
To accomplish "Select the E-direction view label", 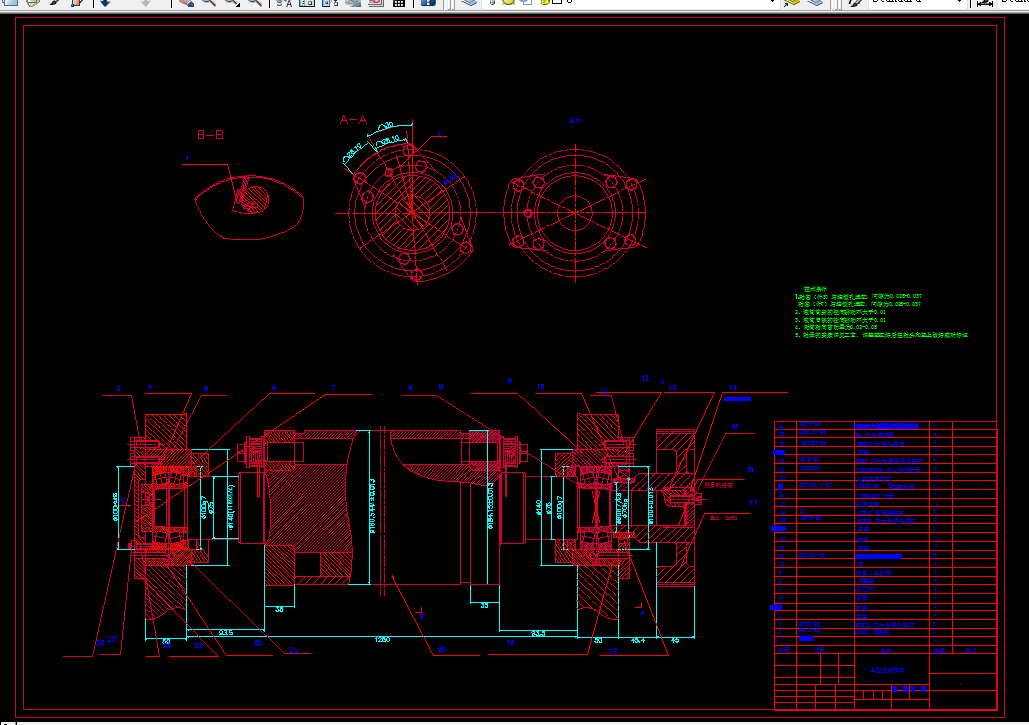I will coord(574,121).
